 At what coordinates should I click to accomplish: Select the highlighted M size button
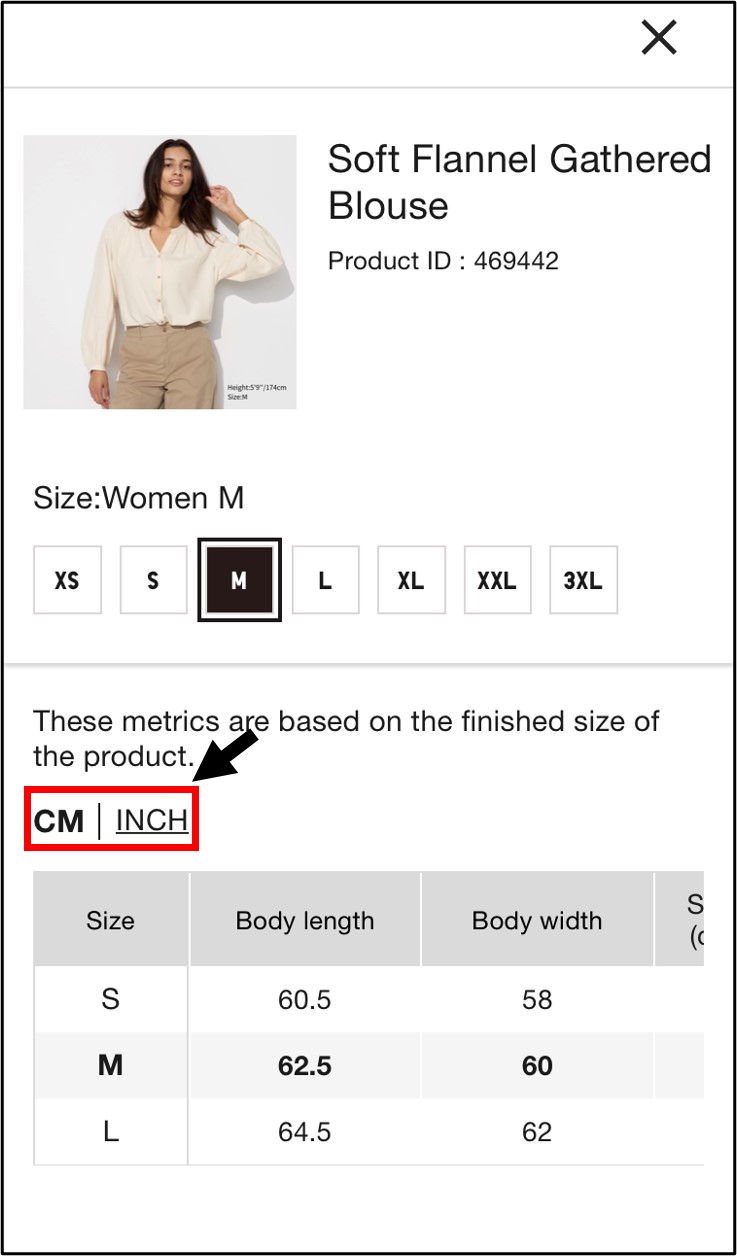[239, 580]
